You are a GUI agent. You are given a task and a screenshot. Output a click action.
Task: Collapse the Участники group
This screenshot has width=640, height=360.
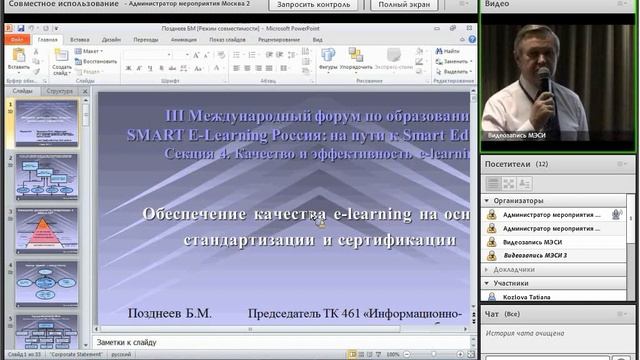tap(487, 283)
